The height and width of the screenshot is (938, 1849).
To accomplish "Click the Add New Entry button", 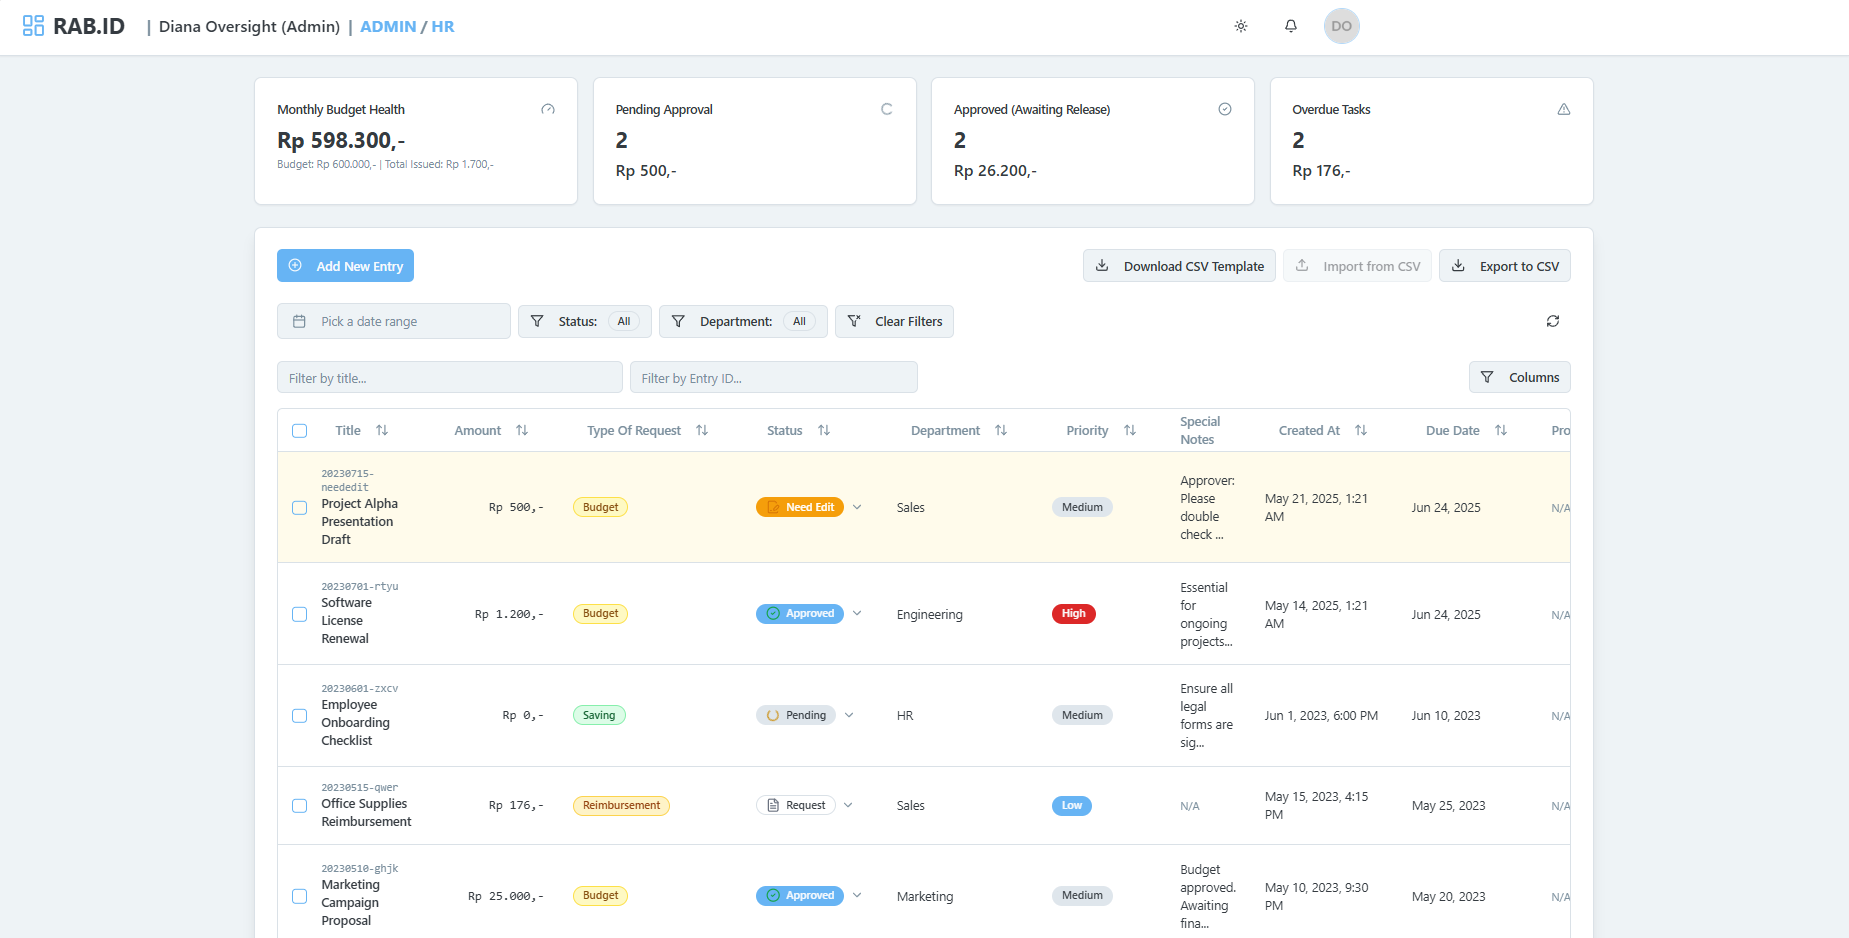I will click(345, 265).
